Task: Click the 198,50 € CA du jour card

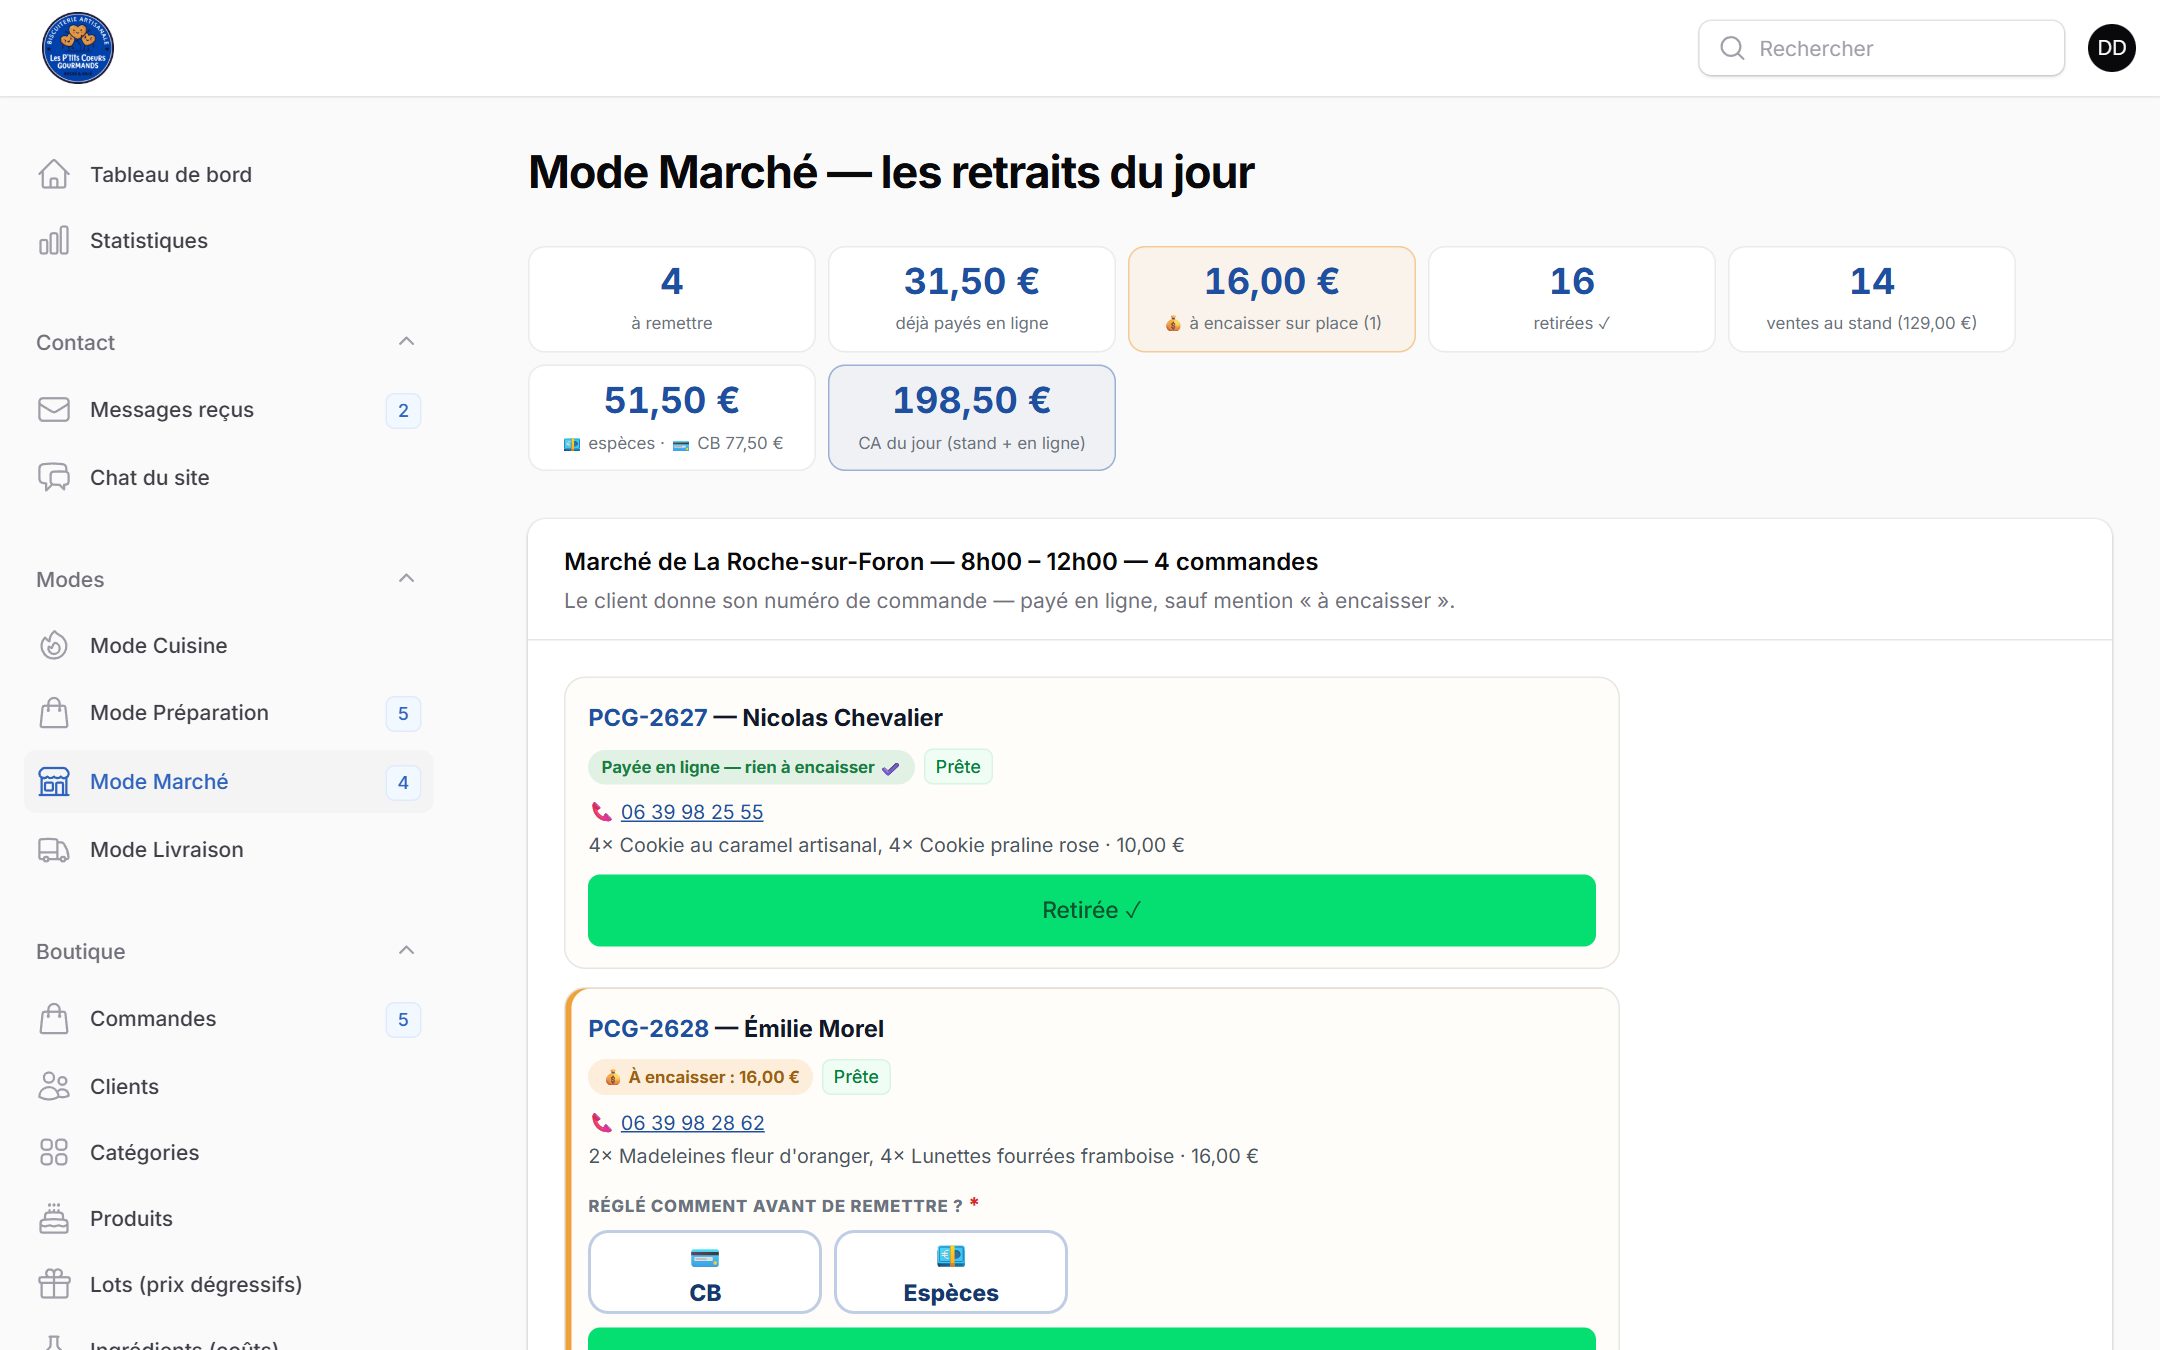Action: coord(972,418)
